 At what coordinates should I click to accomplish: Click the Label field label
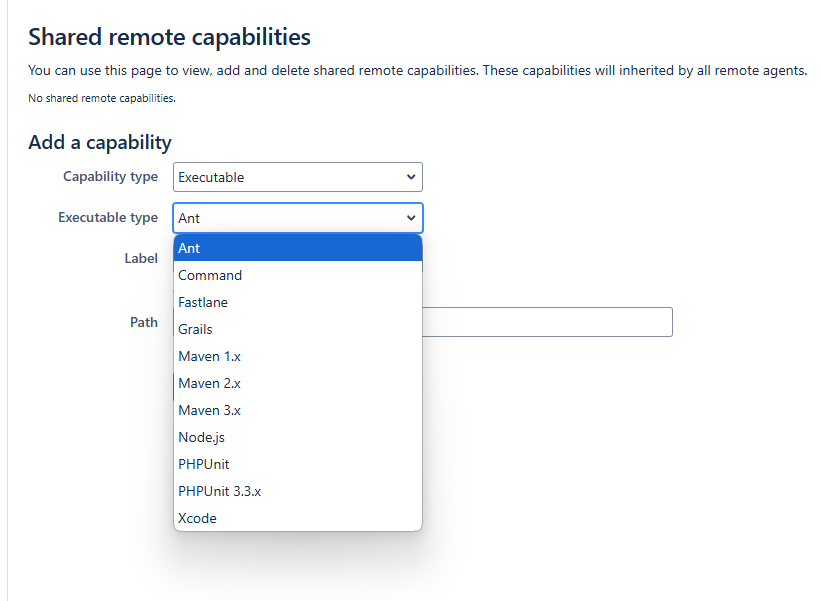[x=141, y=258]
